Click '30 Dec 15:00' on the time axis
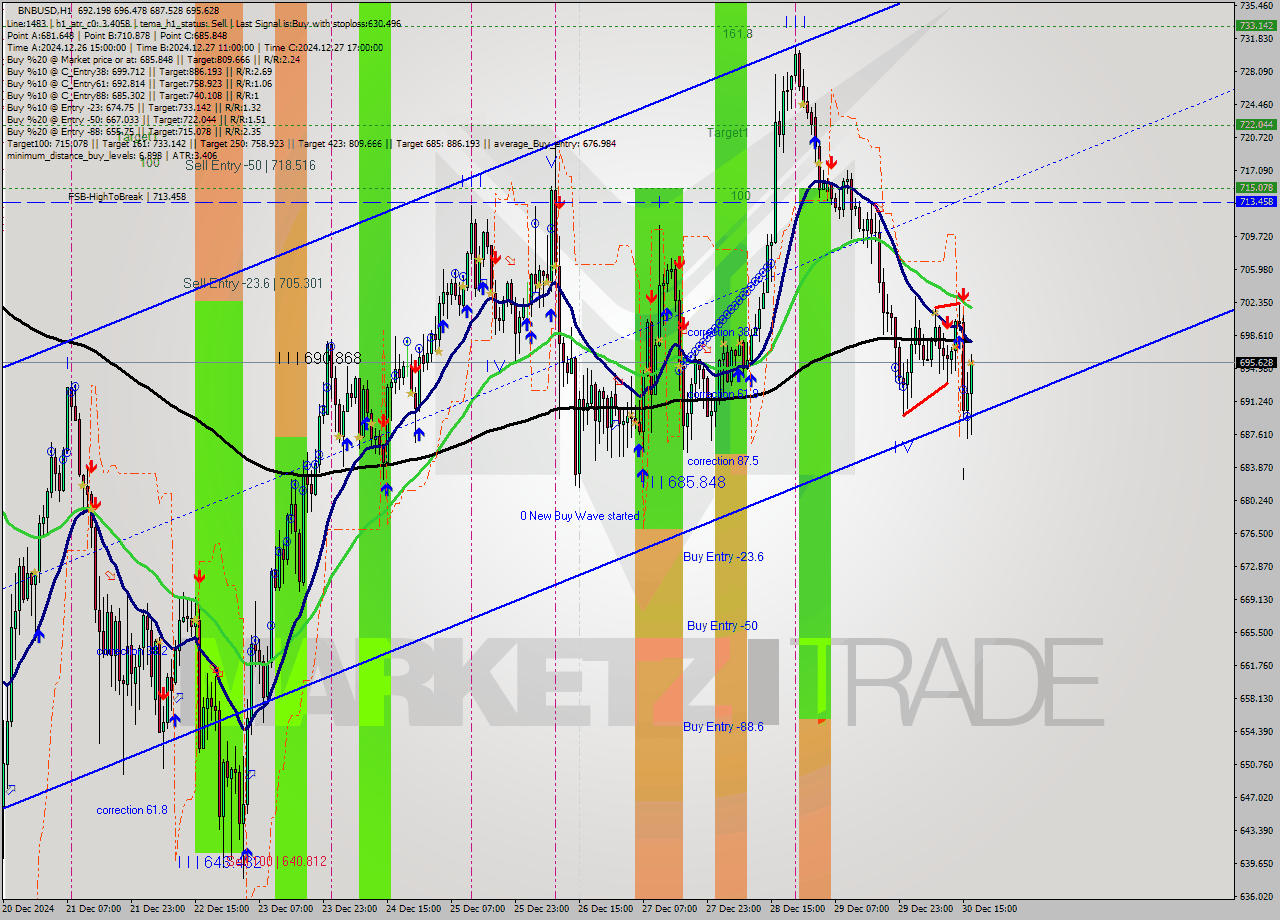 (989, 909)
